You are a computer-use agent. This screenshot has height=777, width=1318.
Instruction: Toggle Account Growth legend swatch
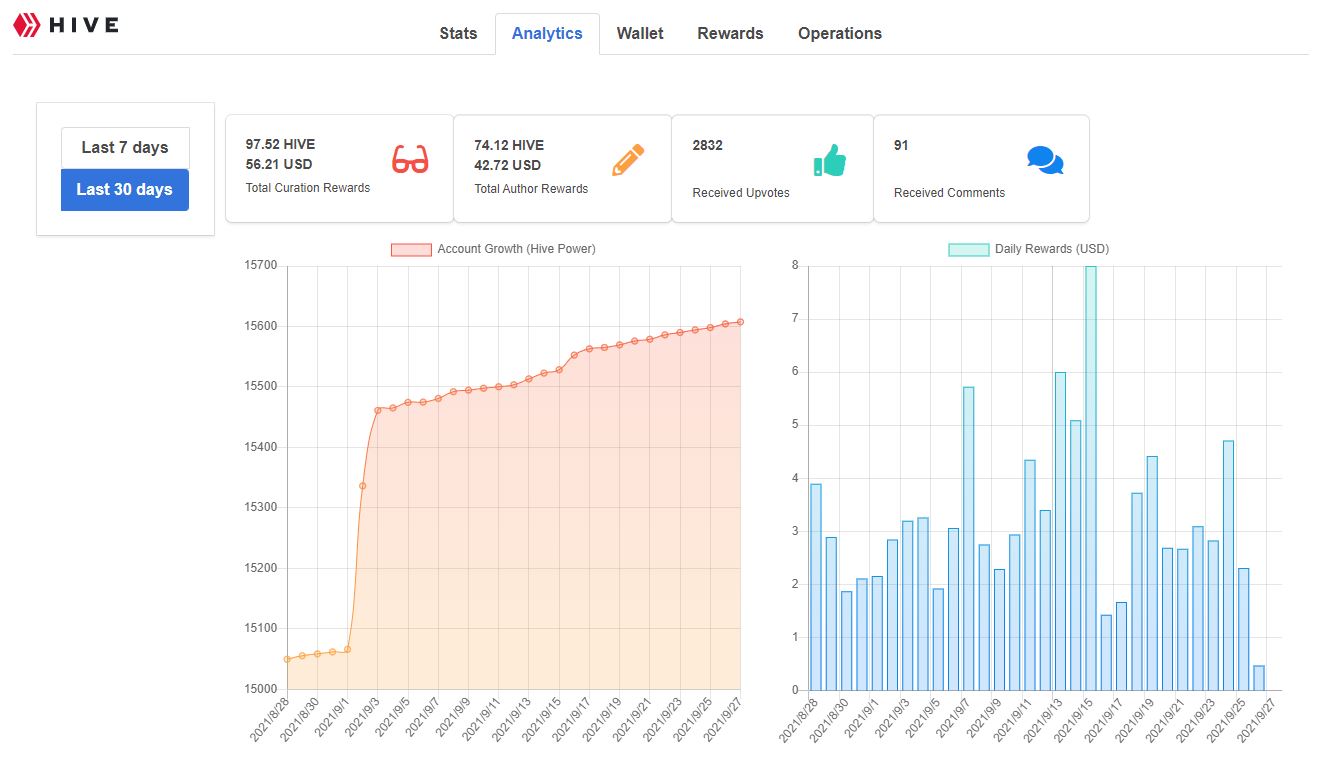tap(411, 249)
